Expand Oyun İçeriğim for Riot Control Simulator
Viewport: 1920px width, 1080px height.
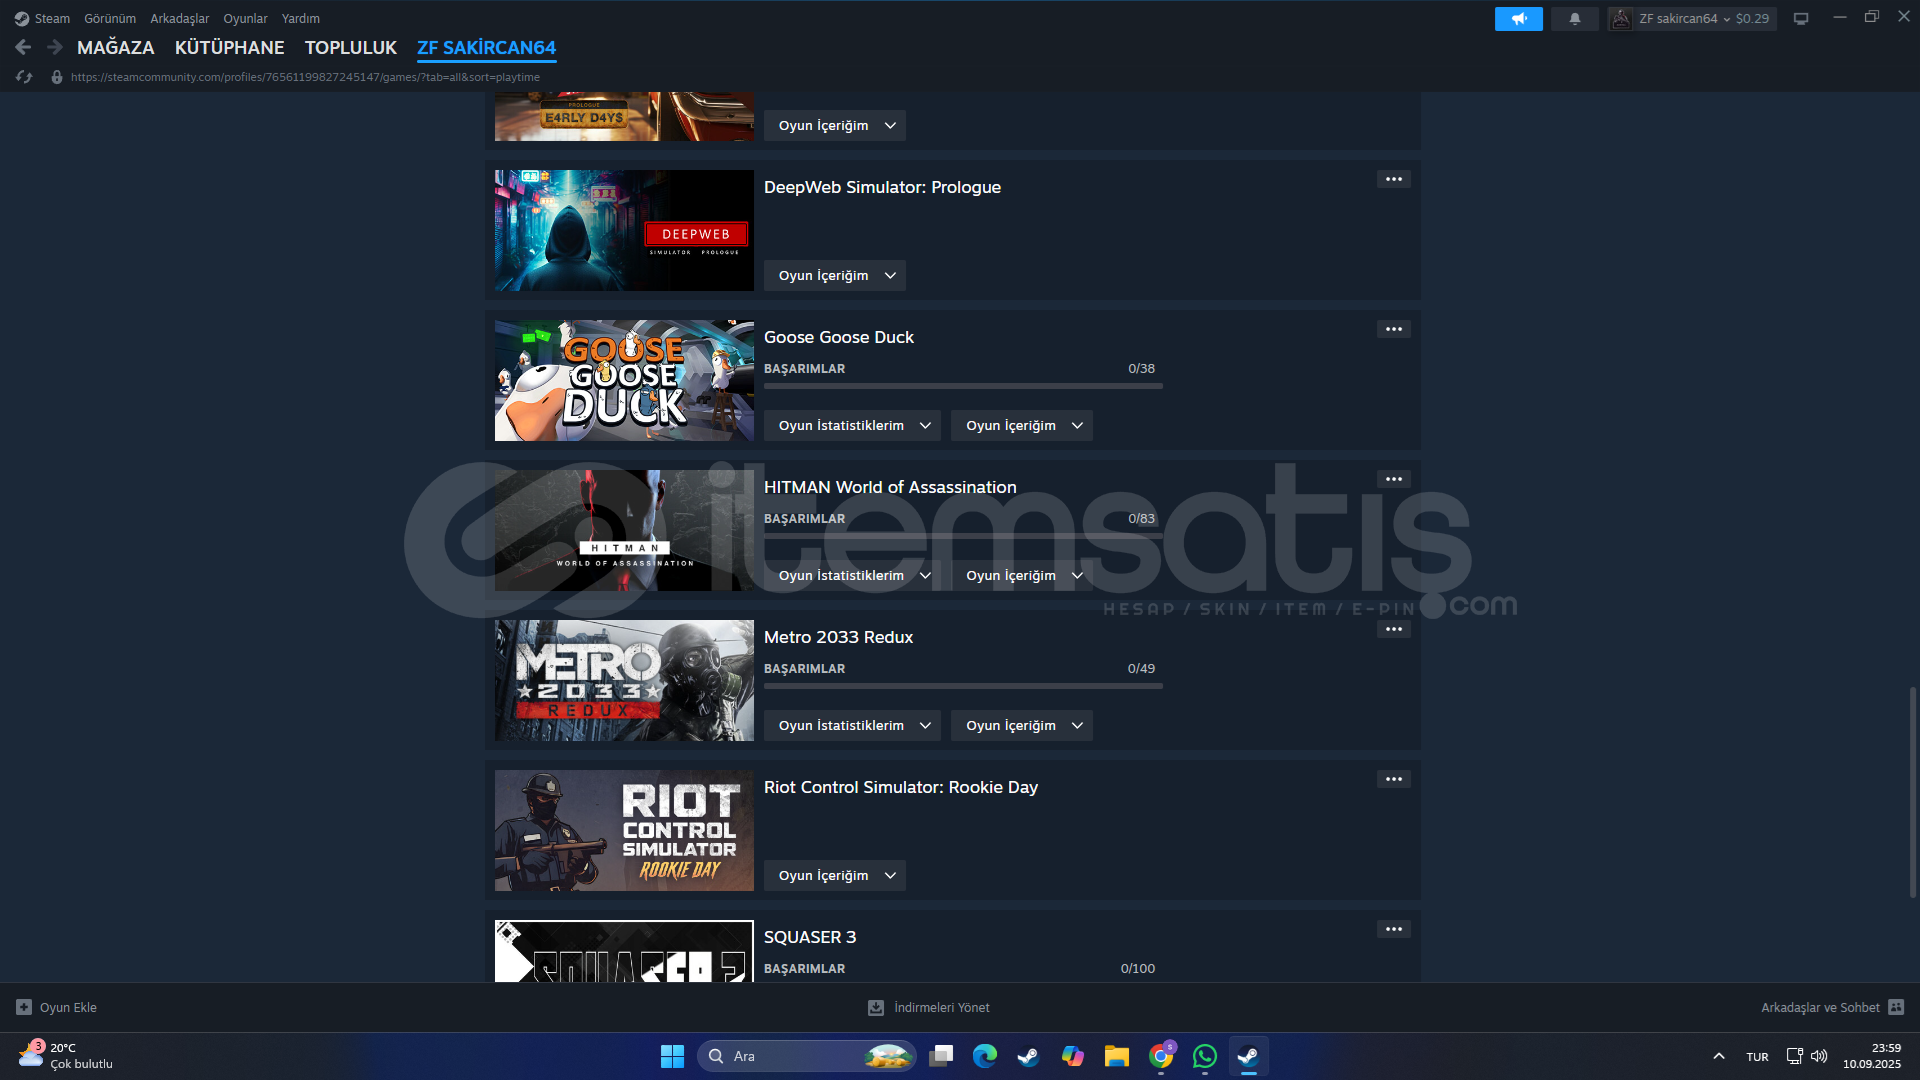[835, 875]
